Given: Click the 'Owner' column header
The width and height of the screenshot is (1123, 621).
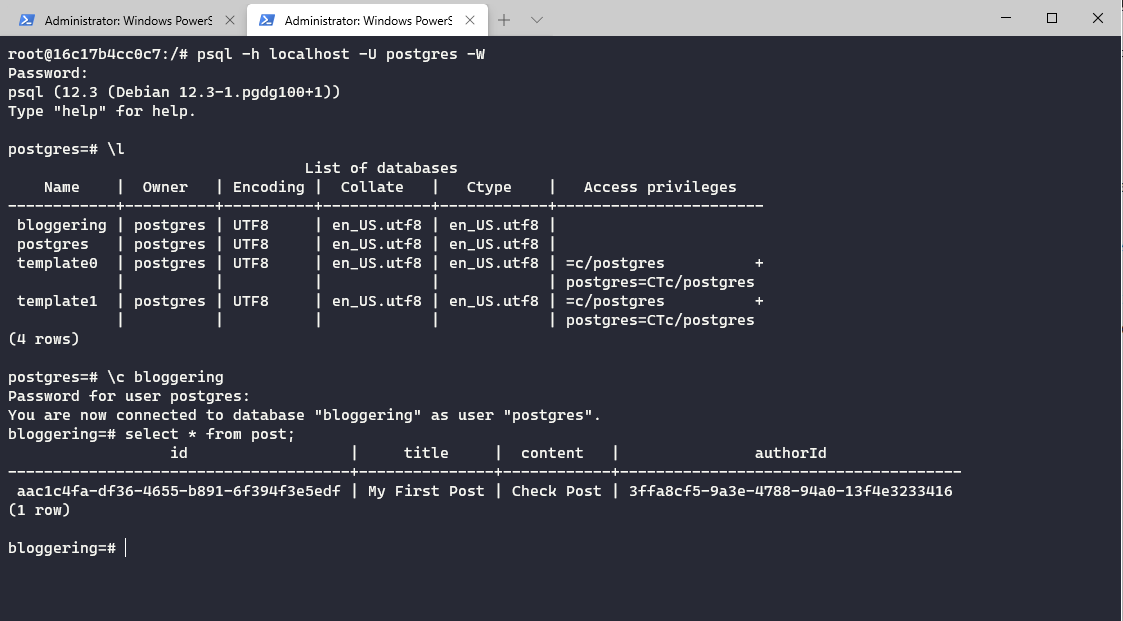Looking at the screenshot, I should [x=165, y=187].
